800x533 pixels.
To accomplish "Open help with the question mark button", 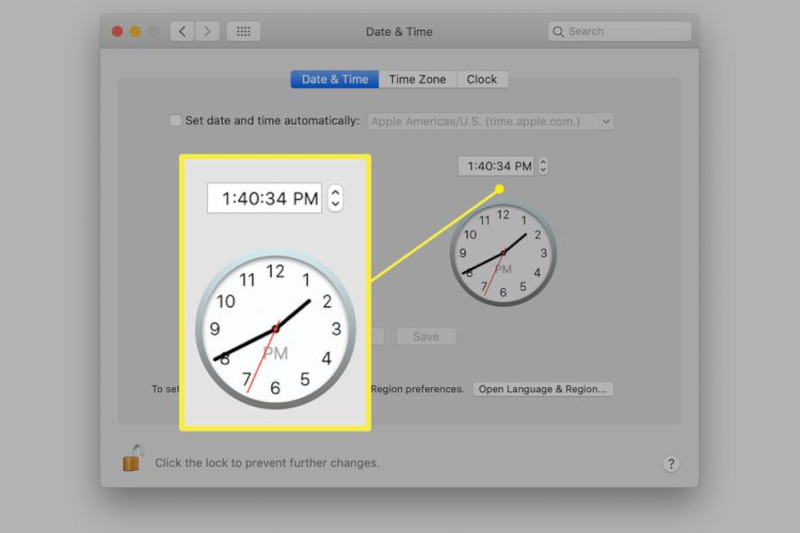I will click(x=671, y=464).
